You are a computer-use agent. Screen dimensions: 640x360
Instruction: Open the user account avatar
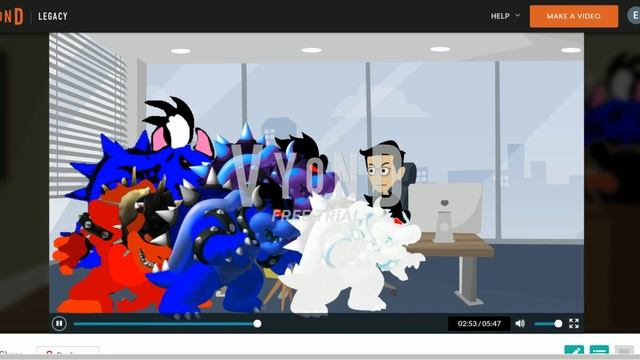(x=634, y=16)
